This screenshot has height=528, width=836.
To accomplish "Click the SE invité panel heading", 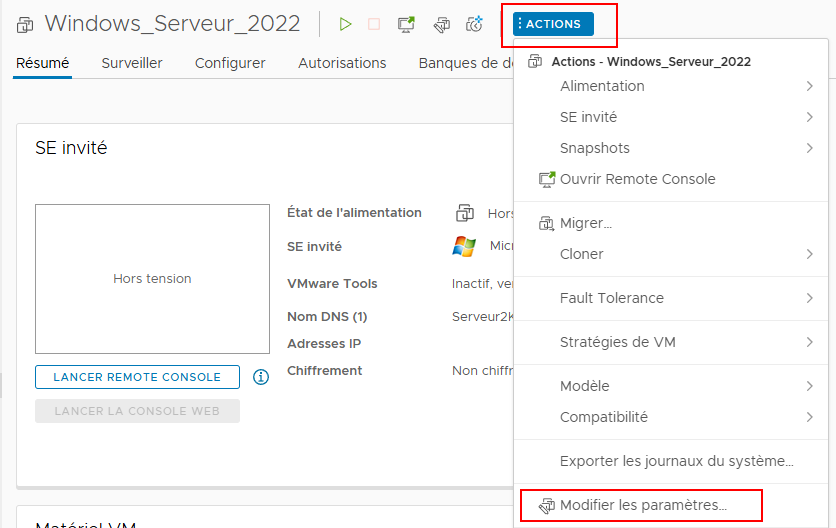I will click(71, 148).
